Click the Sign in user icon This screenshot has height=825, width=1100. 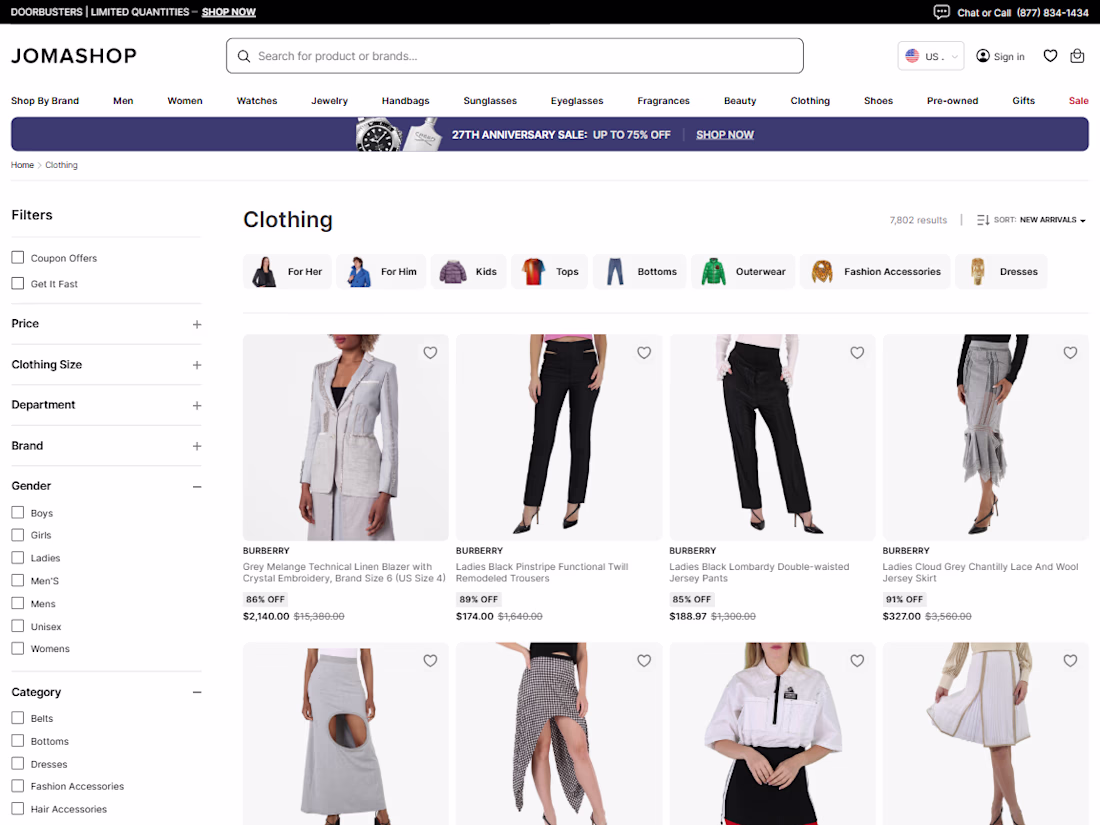(983, 56)
